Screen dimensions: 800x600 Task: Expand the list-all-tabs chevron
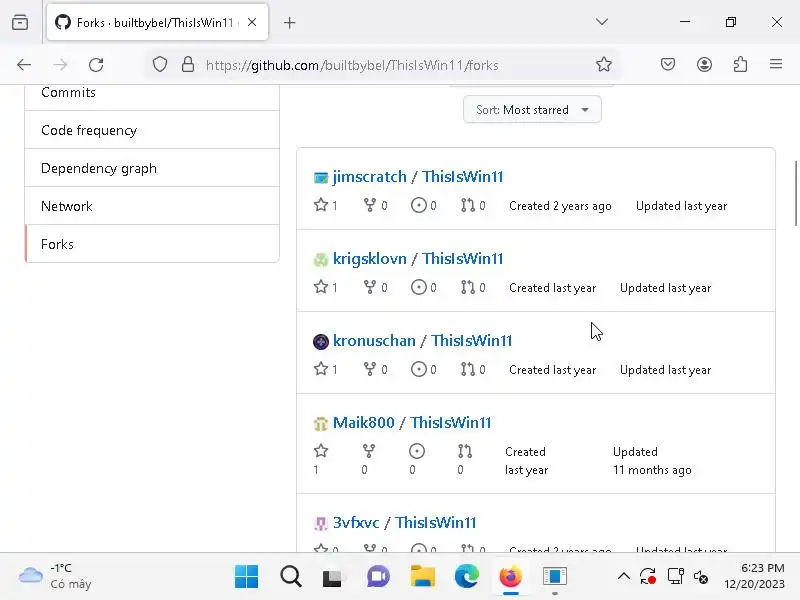click(x=602, y=22)
